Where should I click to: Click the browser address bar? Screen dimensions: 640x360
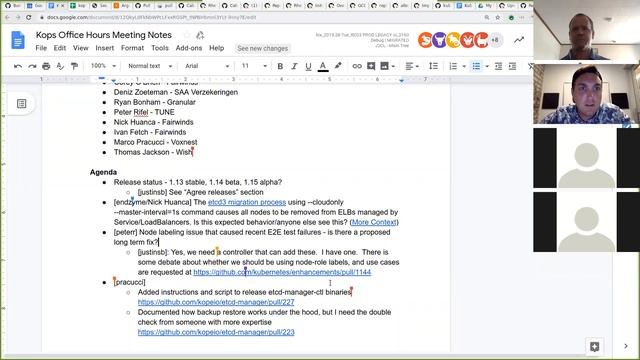click(261, 18)
